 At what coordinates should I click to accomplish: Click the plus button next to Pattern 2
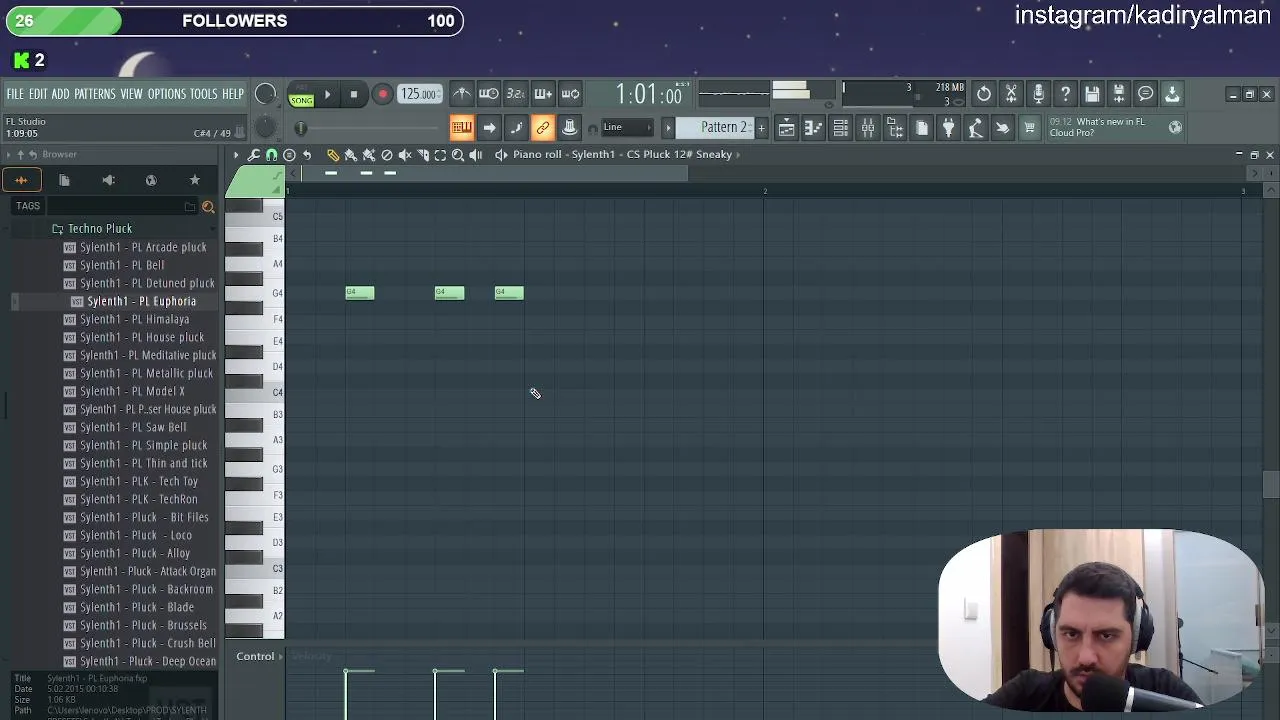point(761,128)
